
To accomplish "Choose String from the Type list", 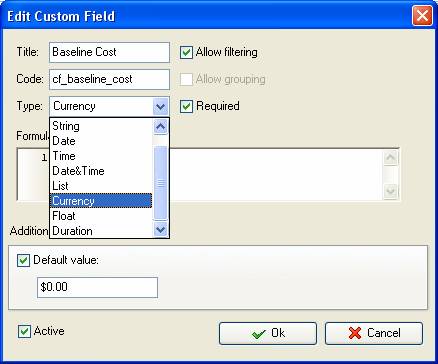I will tap(101, 126).
